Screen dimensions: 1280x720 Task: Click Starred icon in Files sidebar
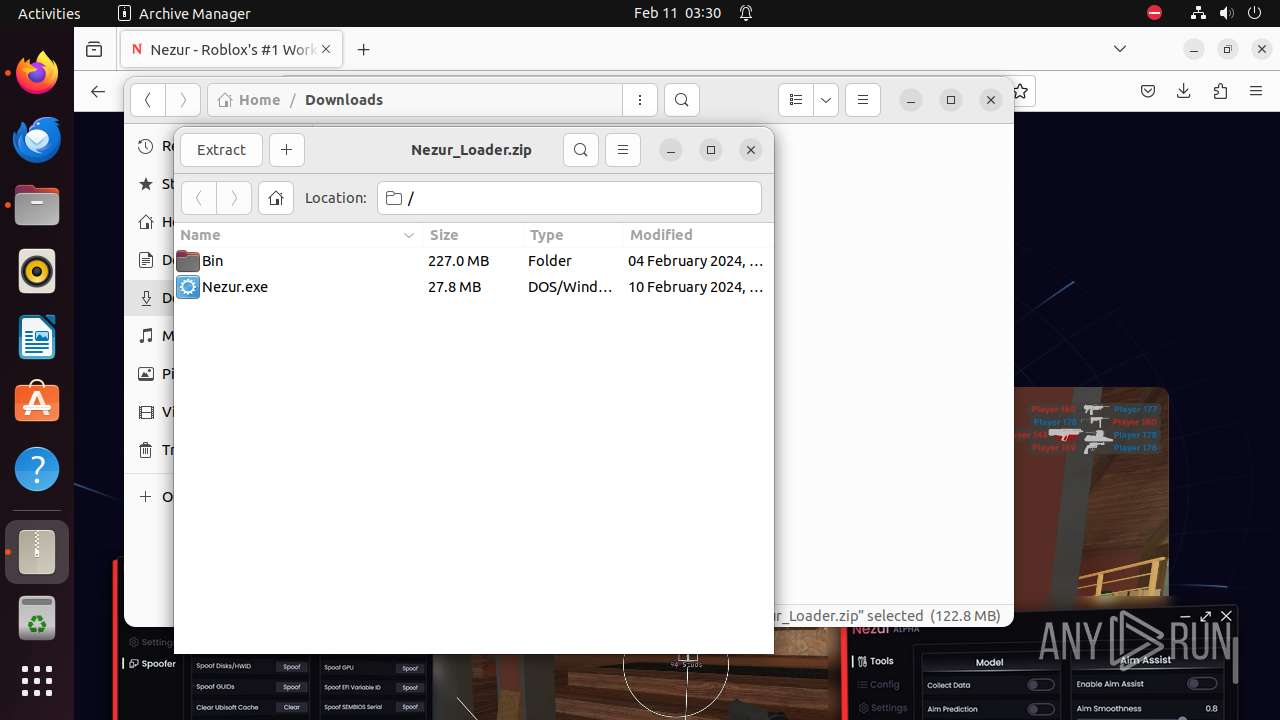[x=146, y=184]
